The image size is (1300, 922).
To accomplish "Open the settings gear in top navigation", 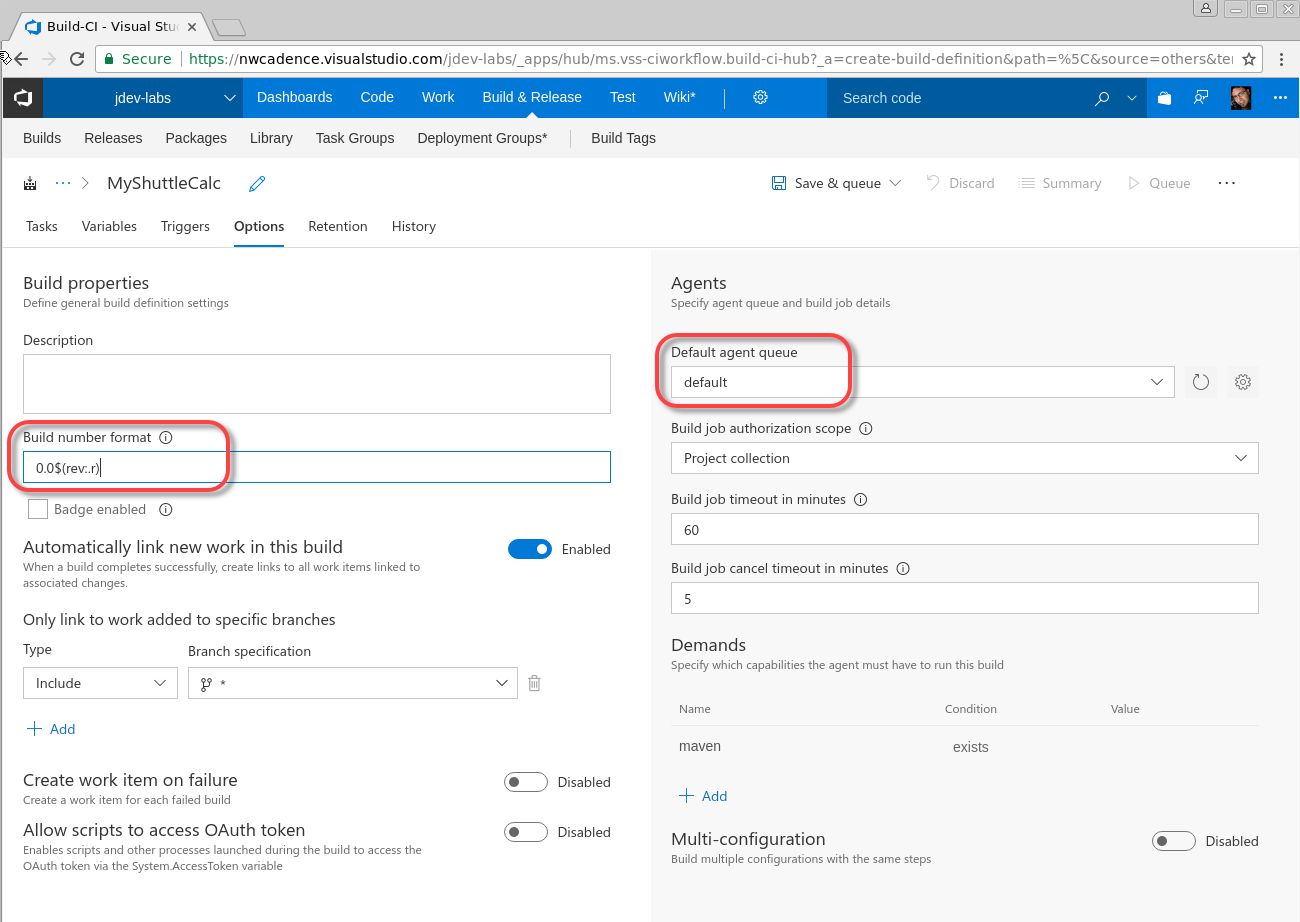I will coord(760,97).
